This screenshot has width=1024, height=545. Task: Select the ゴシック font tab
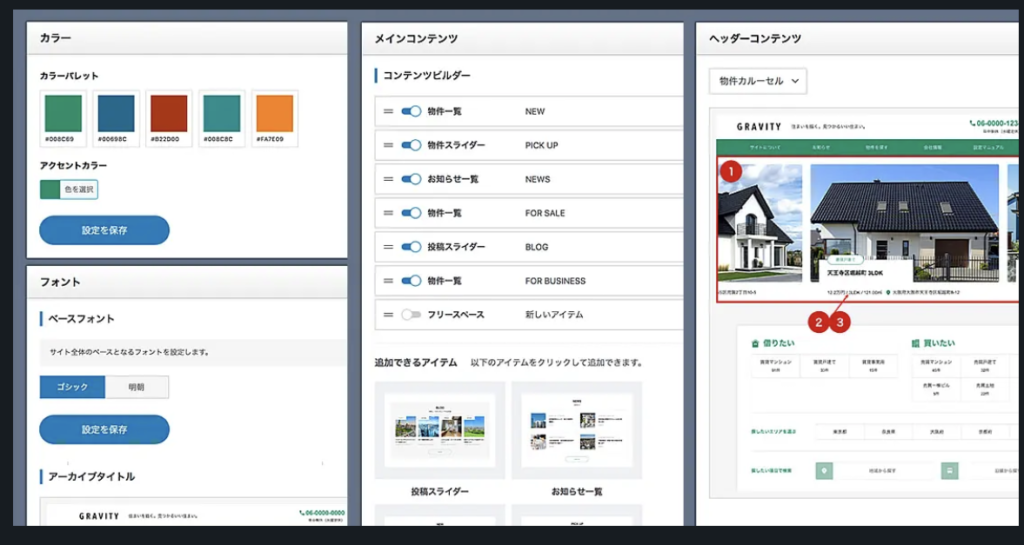(x=72, y=387)
